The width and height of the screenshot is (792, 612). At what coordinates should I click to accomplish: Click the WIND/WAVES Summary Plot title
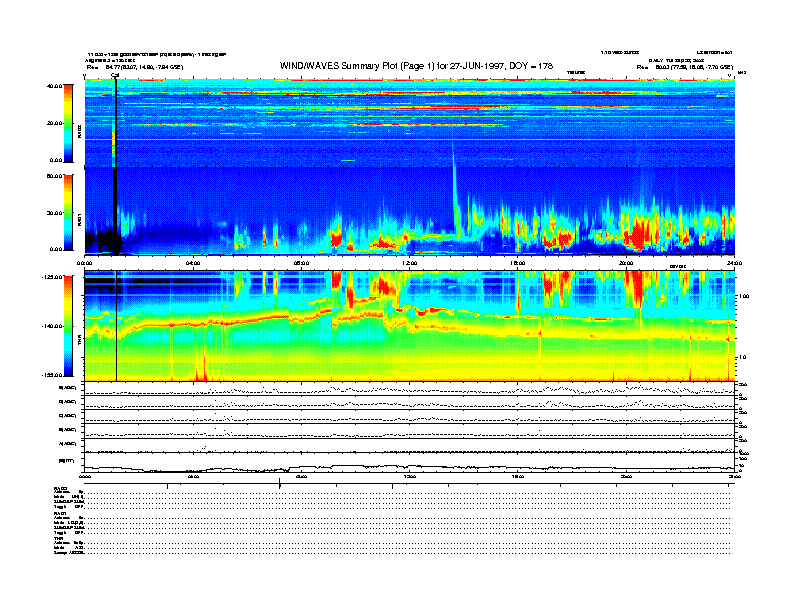(416, 66)
